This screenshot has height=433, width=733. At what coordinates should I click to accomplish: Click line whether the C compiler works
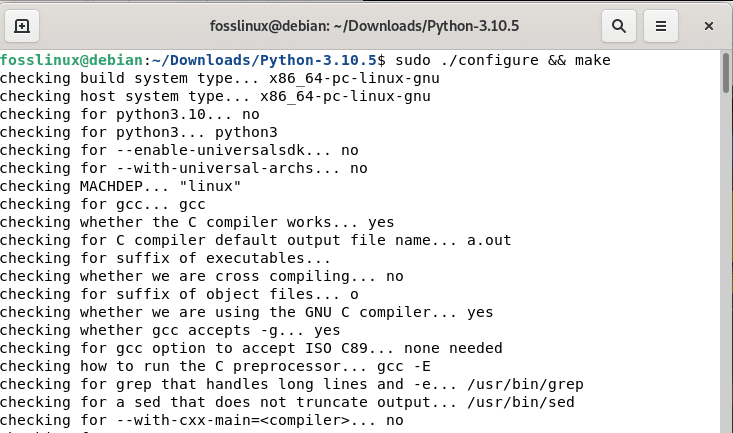coord(197,222)
